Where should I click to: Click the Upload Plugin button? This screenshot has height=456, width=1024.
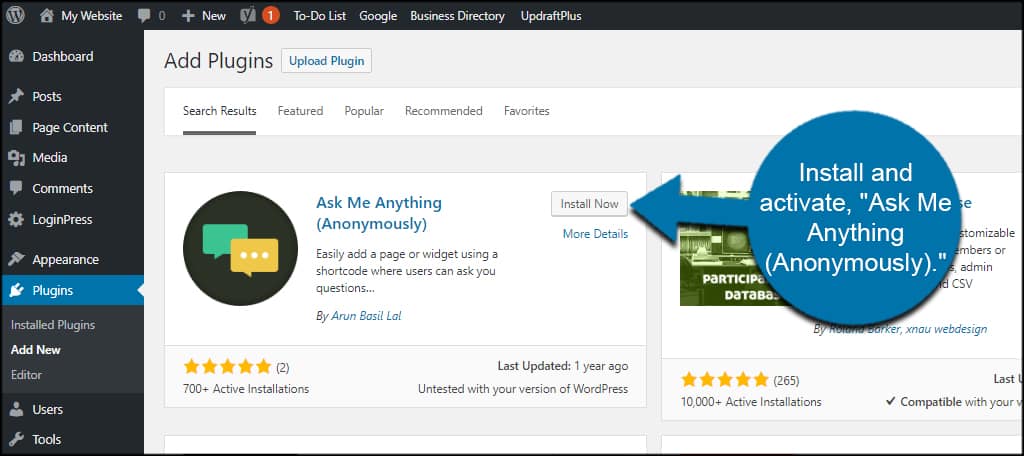[327, 61]
